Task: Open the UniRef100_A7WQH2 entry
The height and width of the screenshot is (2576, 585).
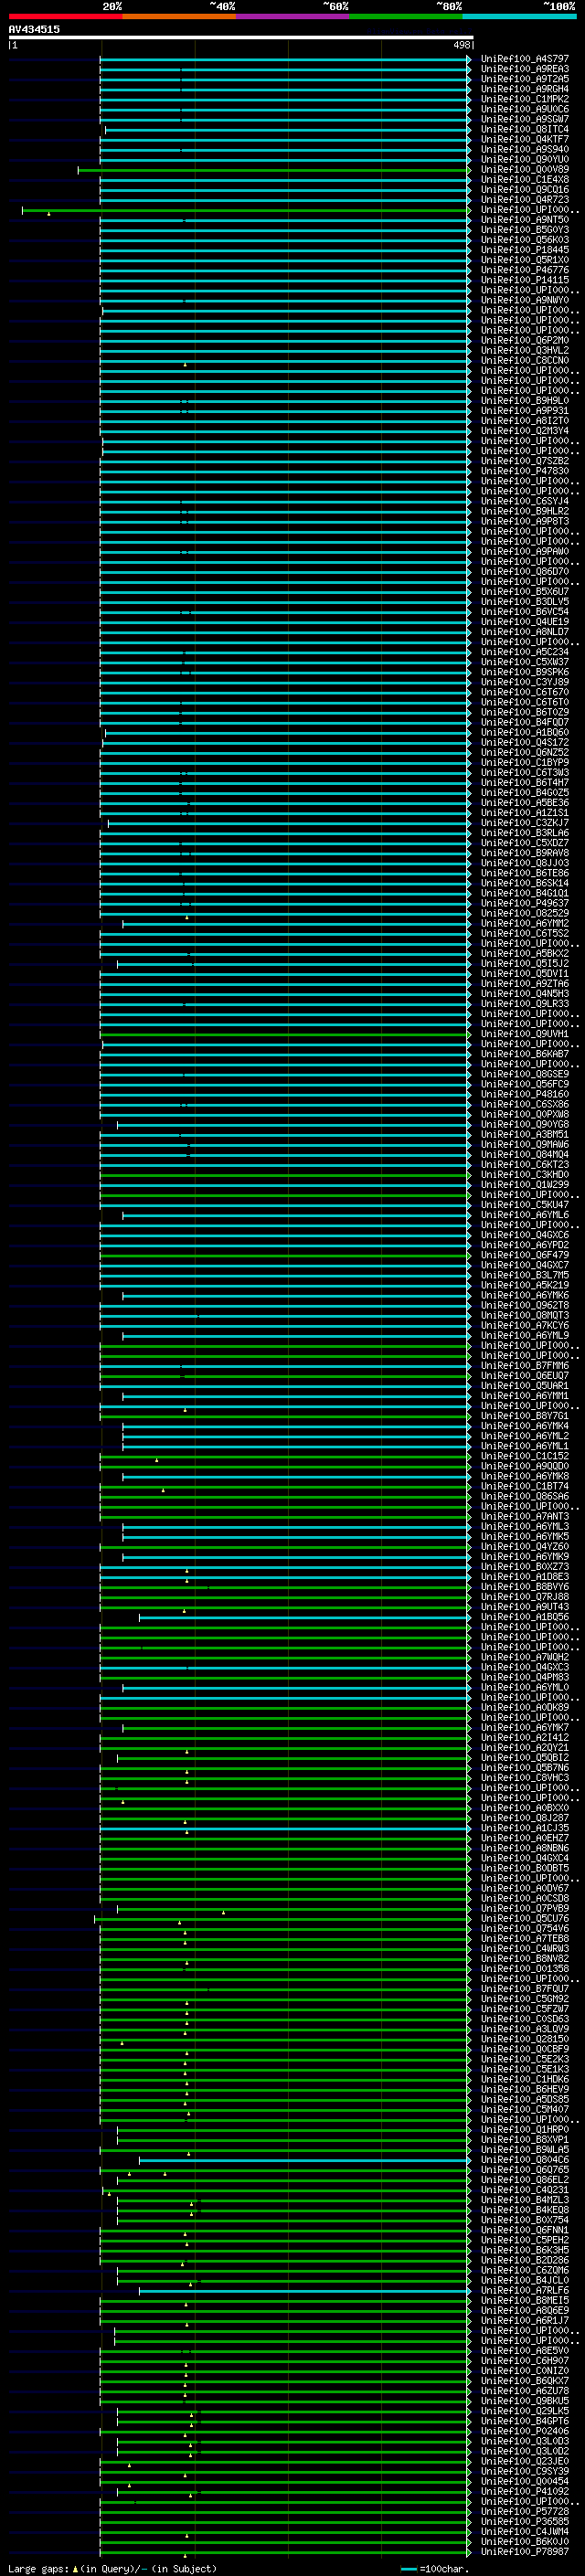Action: tap(524, 1657)
